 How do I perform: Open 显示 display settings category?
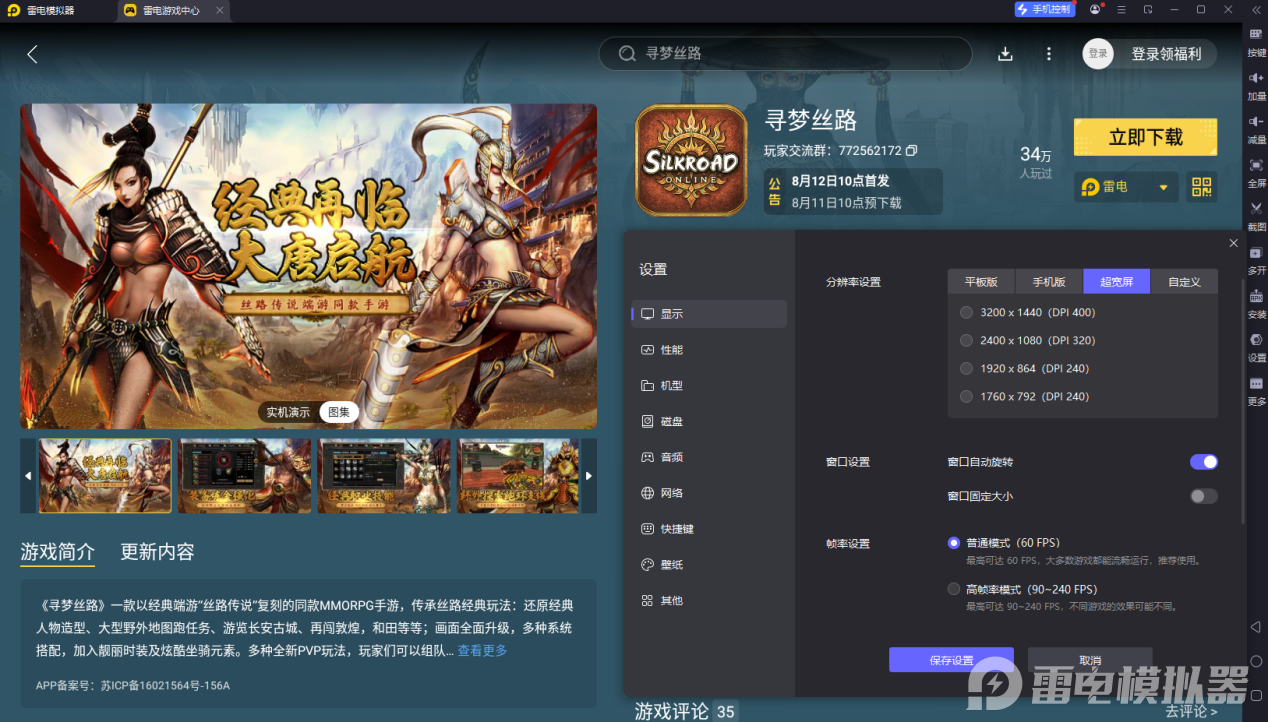(709, 314)
